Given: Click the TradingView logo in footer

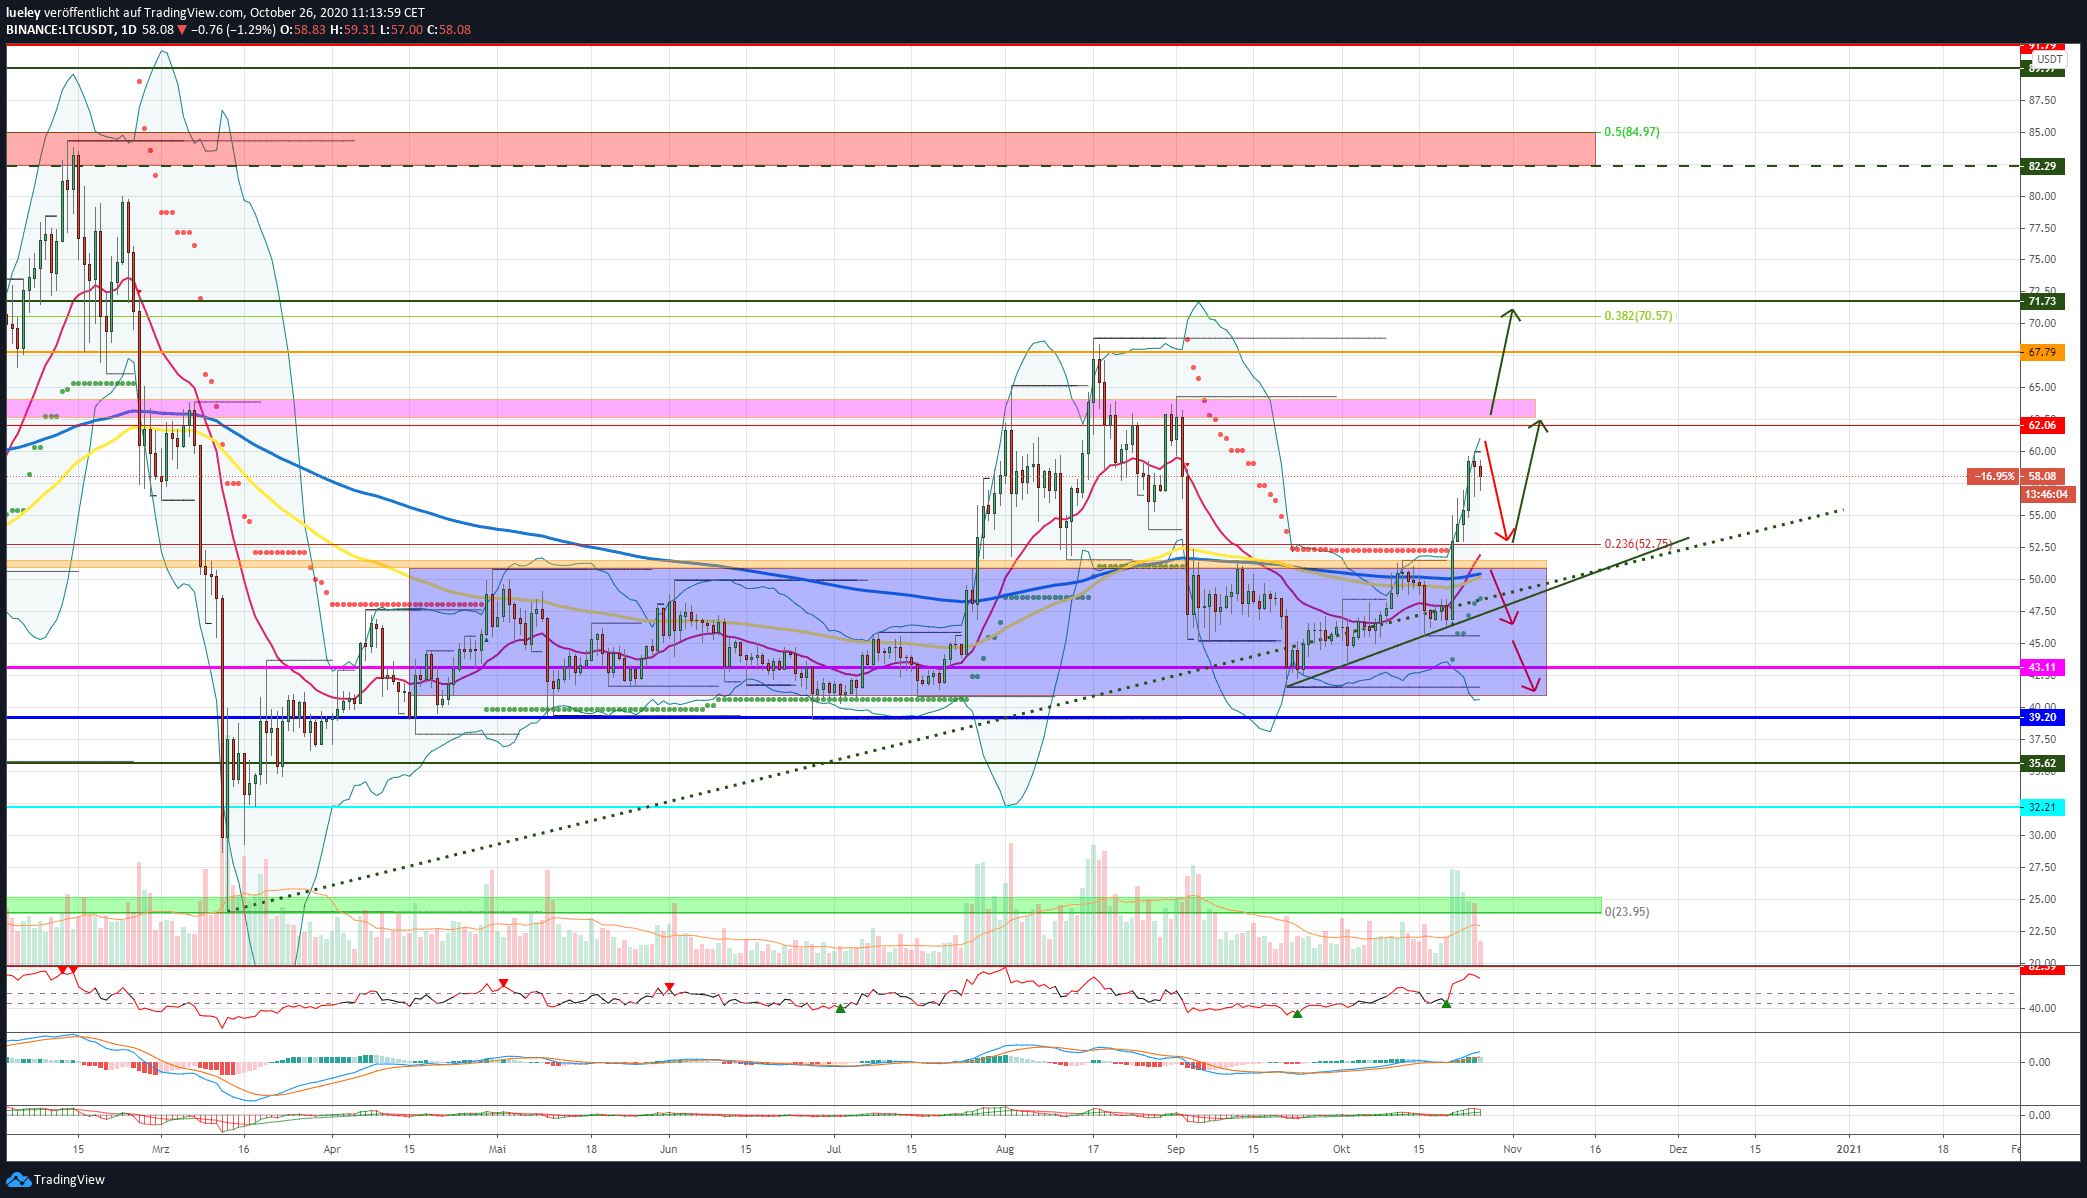Looking at the screenshot, I should [x=56, y=1180].
